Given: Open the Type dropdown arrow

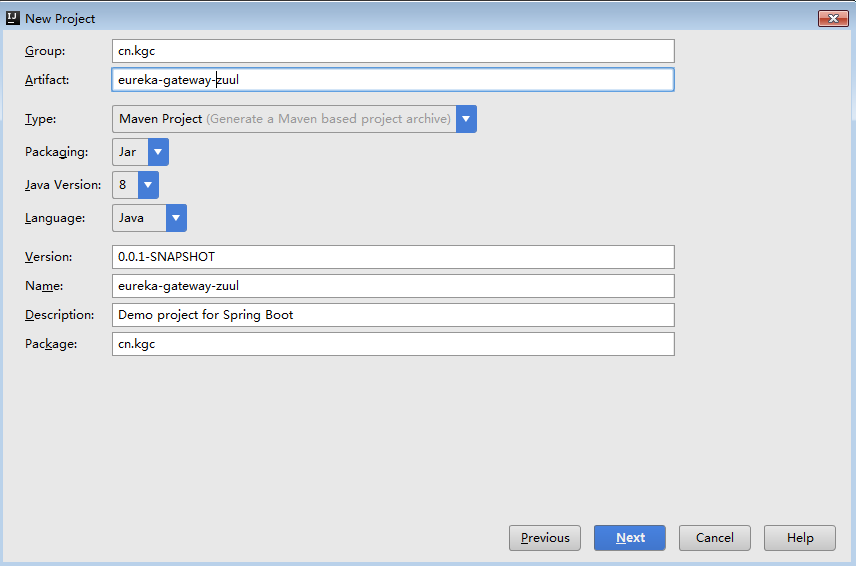Looking at the screenshot, I should 466,119.
